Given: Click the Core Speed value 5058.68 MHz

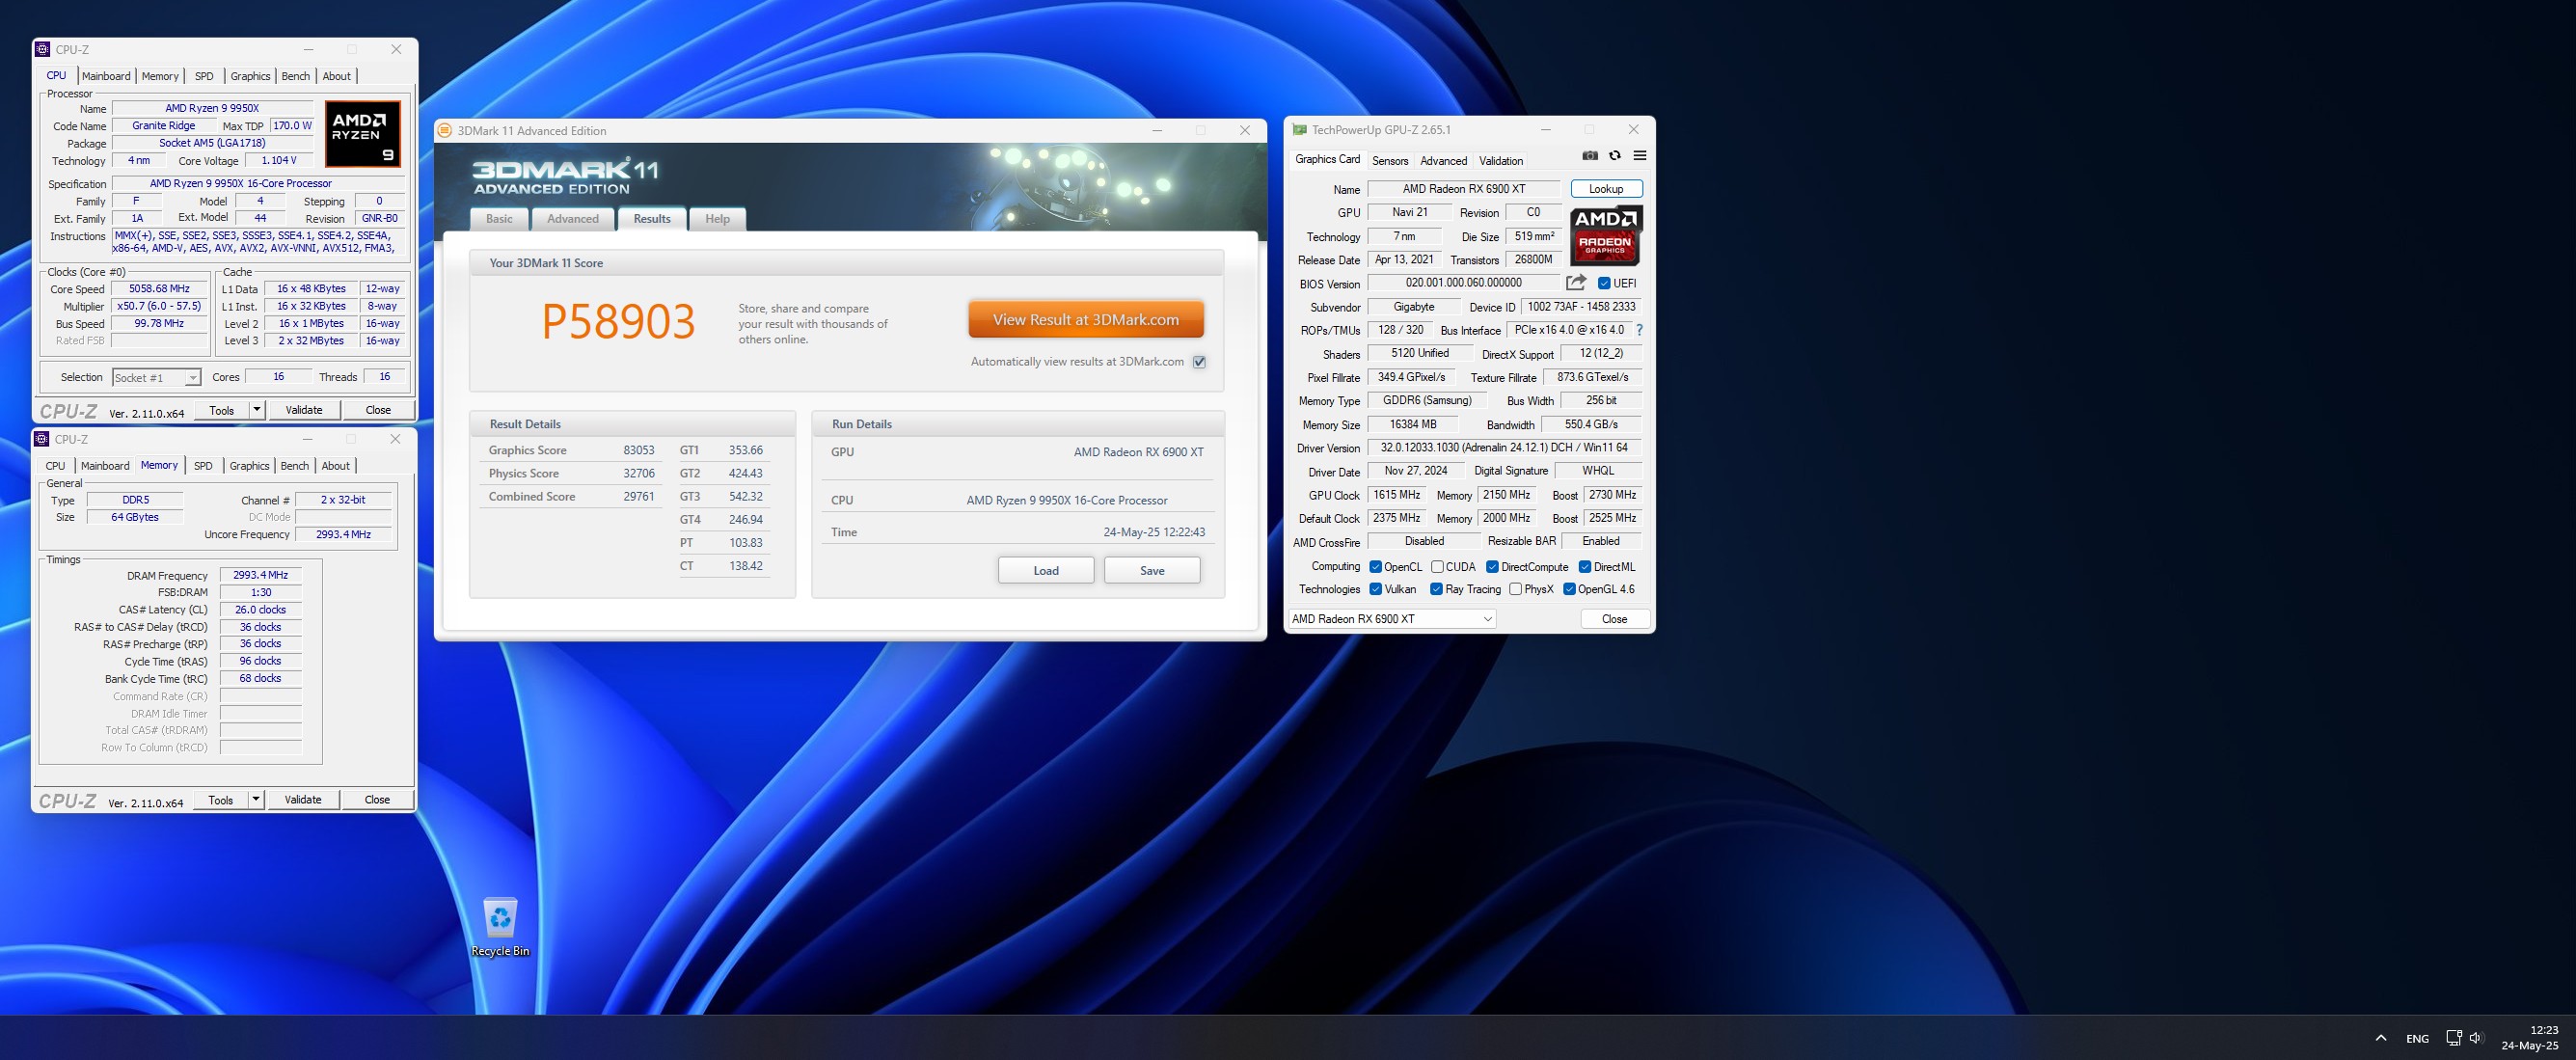Looking at the screenshot, I should pyautogui.click(x=159, y=289).
